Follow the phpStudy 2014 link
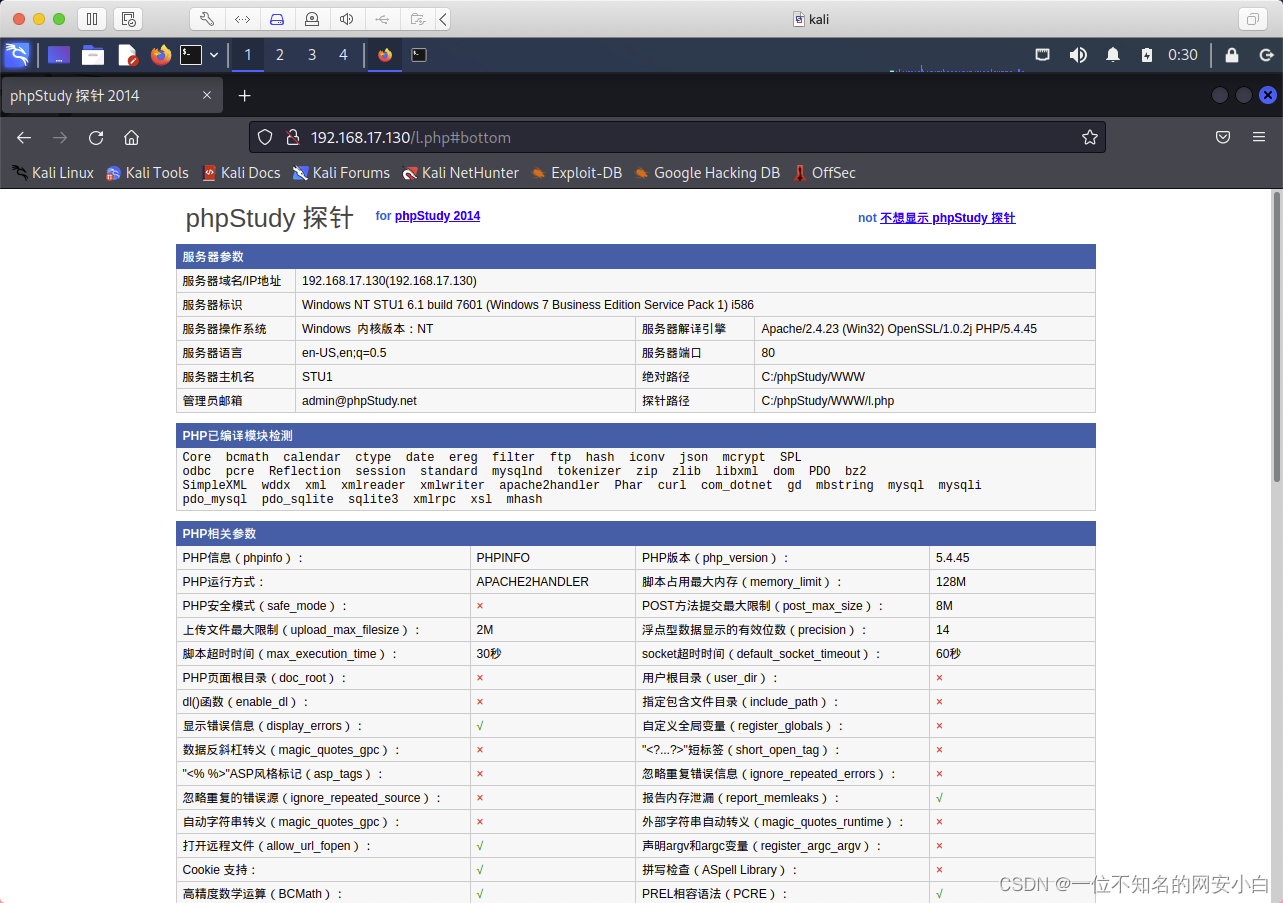The image size is (1283, 903). pos(437,216)
